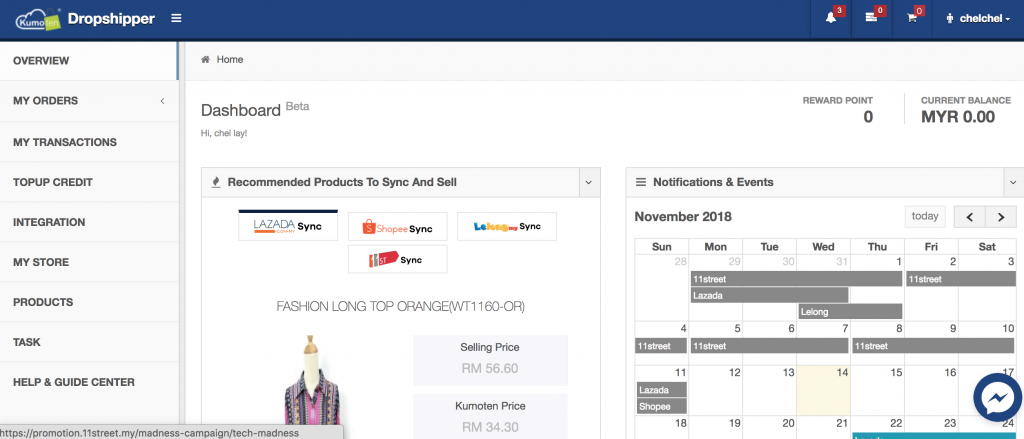Open the Kumoten Dropshipper logo home
The height and width of the screenshot is (439, 1024).
(x=85, y=19)
